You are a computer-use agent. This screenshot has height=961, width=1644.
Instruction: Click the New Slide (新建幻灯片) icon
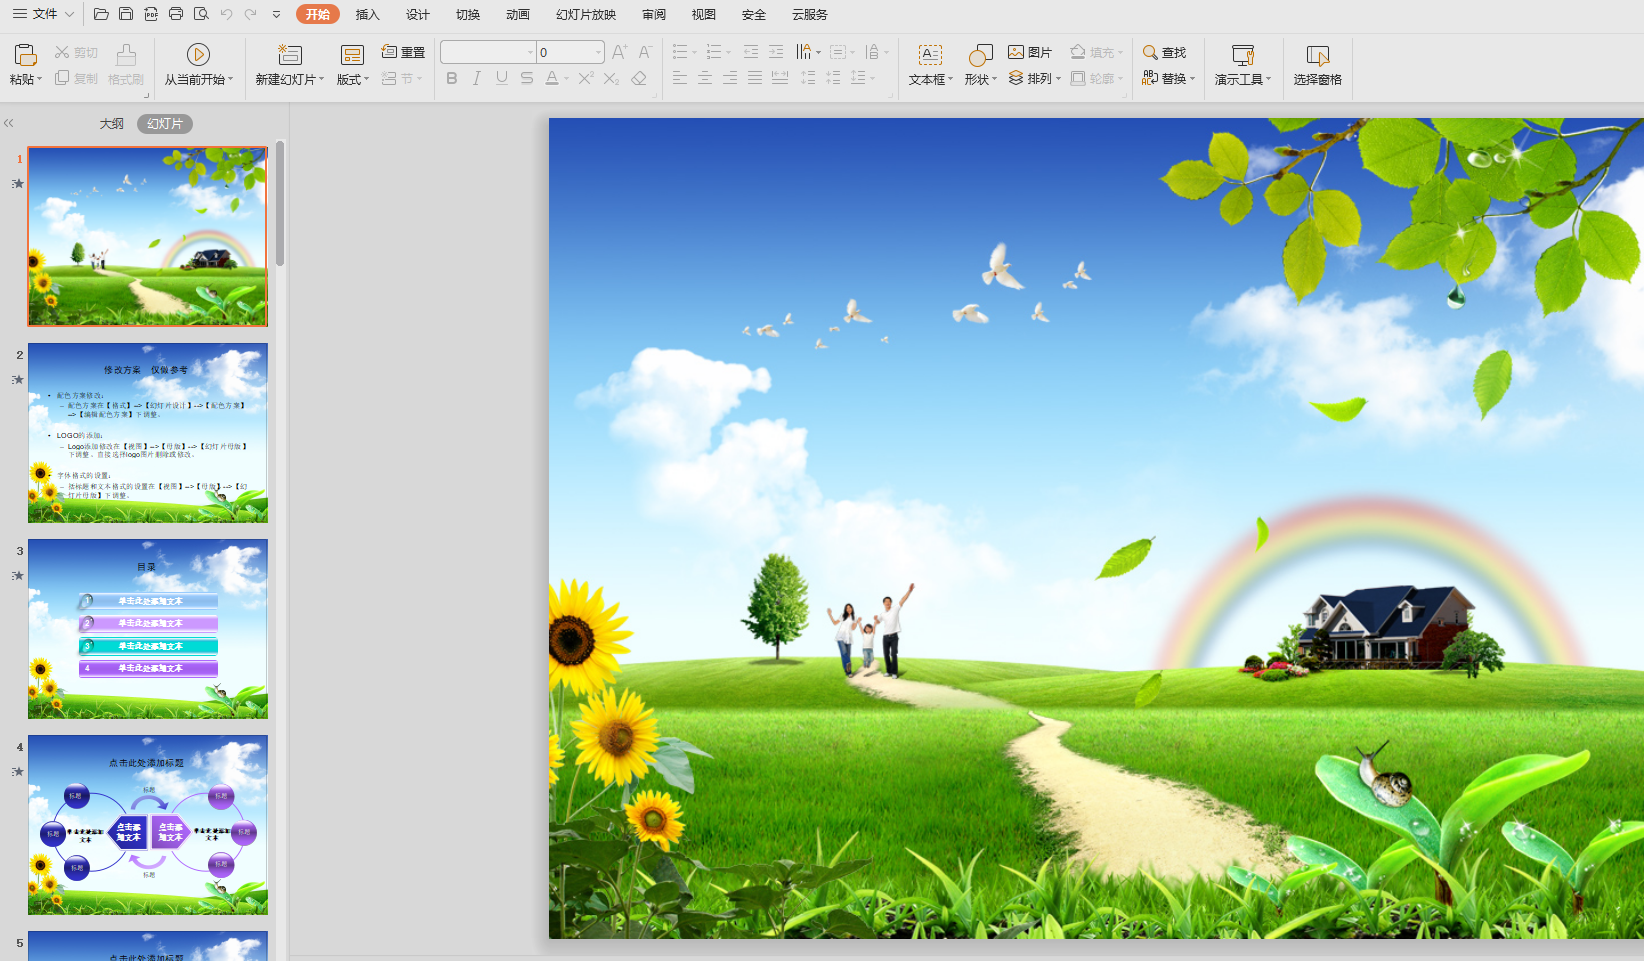290,55
